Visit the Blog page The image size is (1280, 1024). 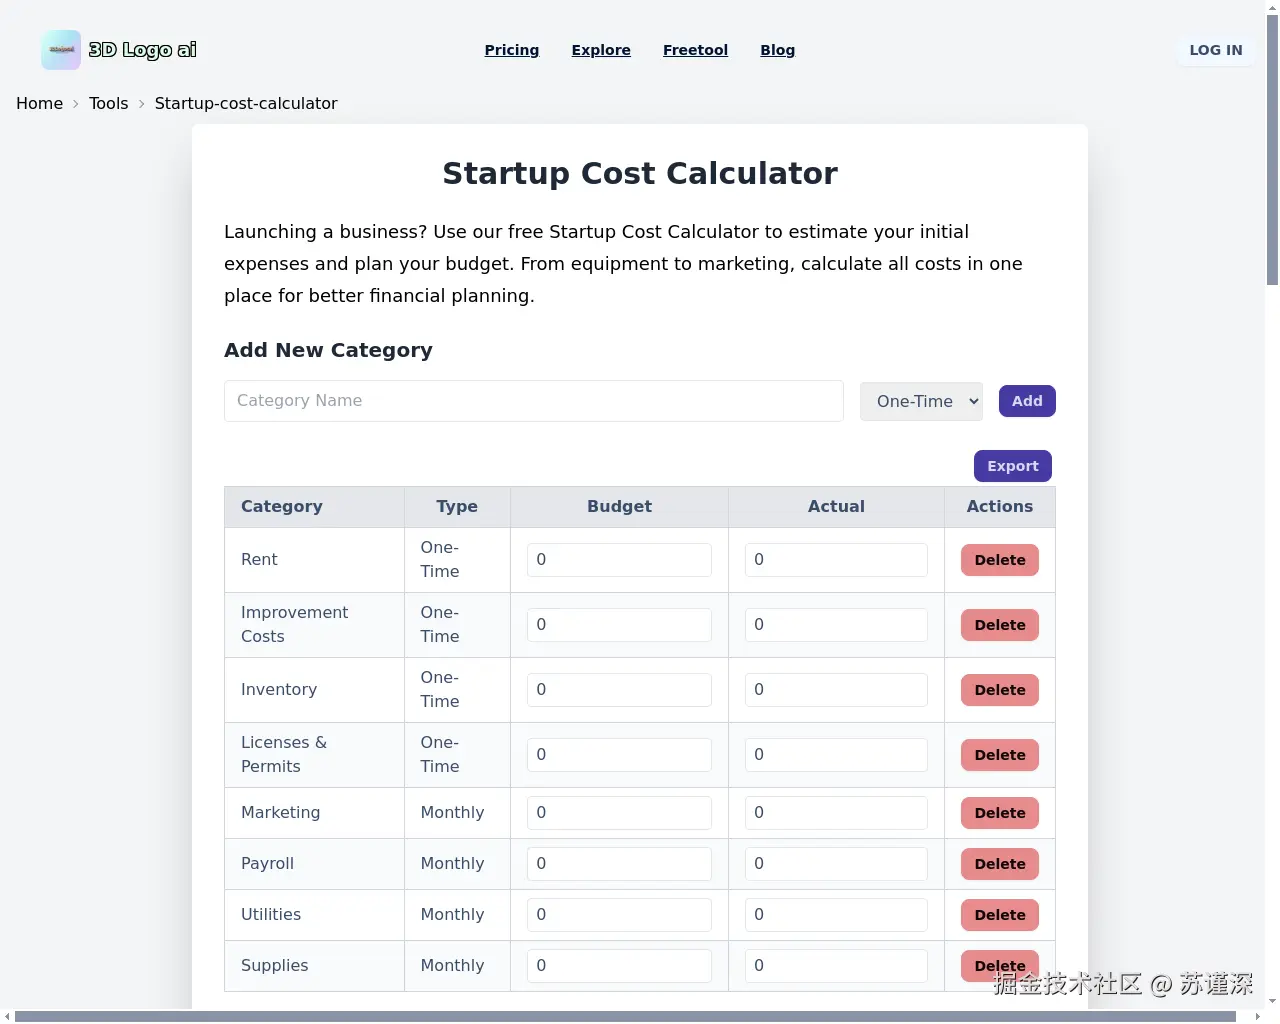pyautogui.click(x=777, y=50)
